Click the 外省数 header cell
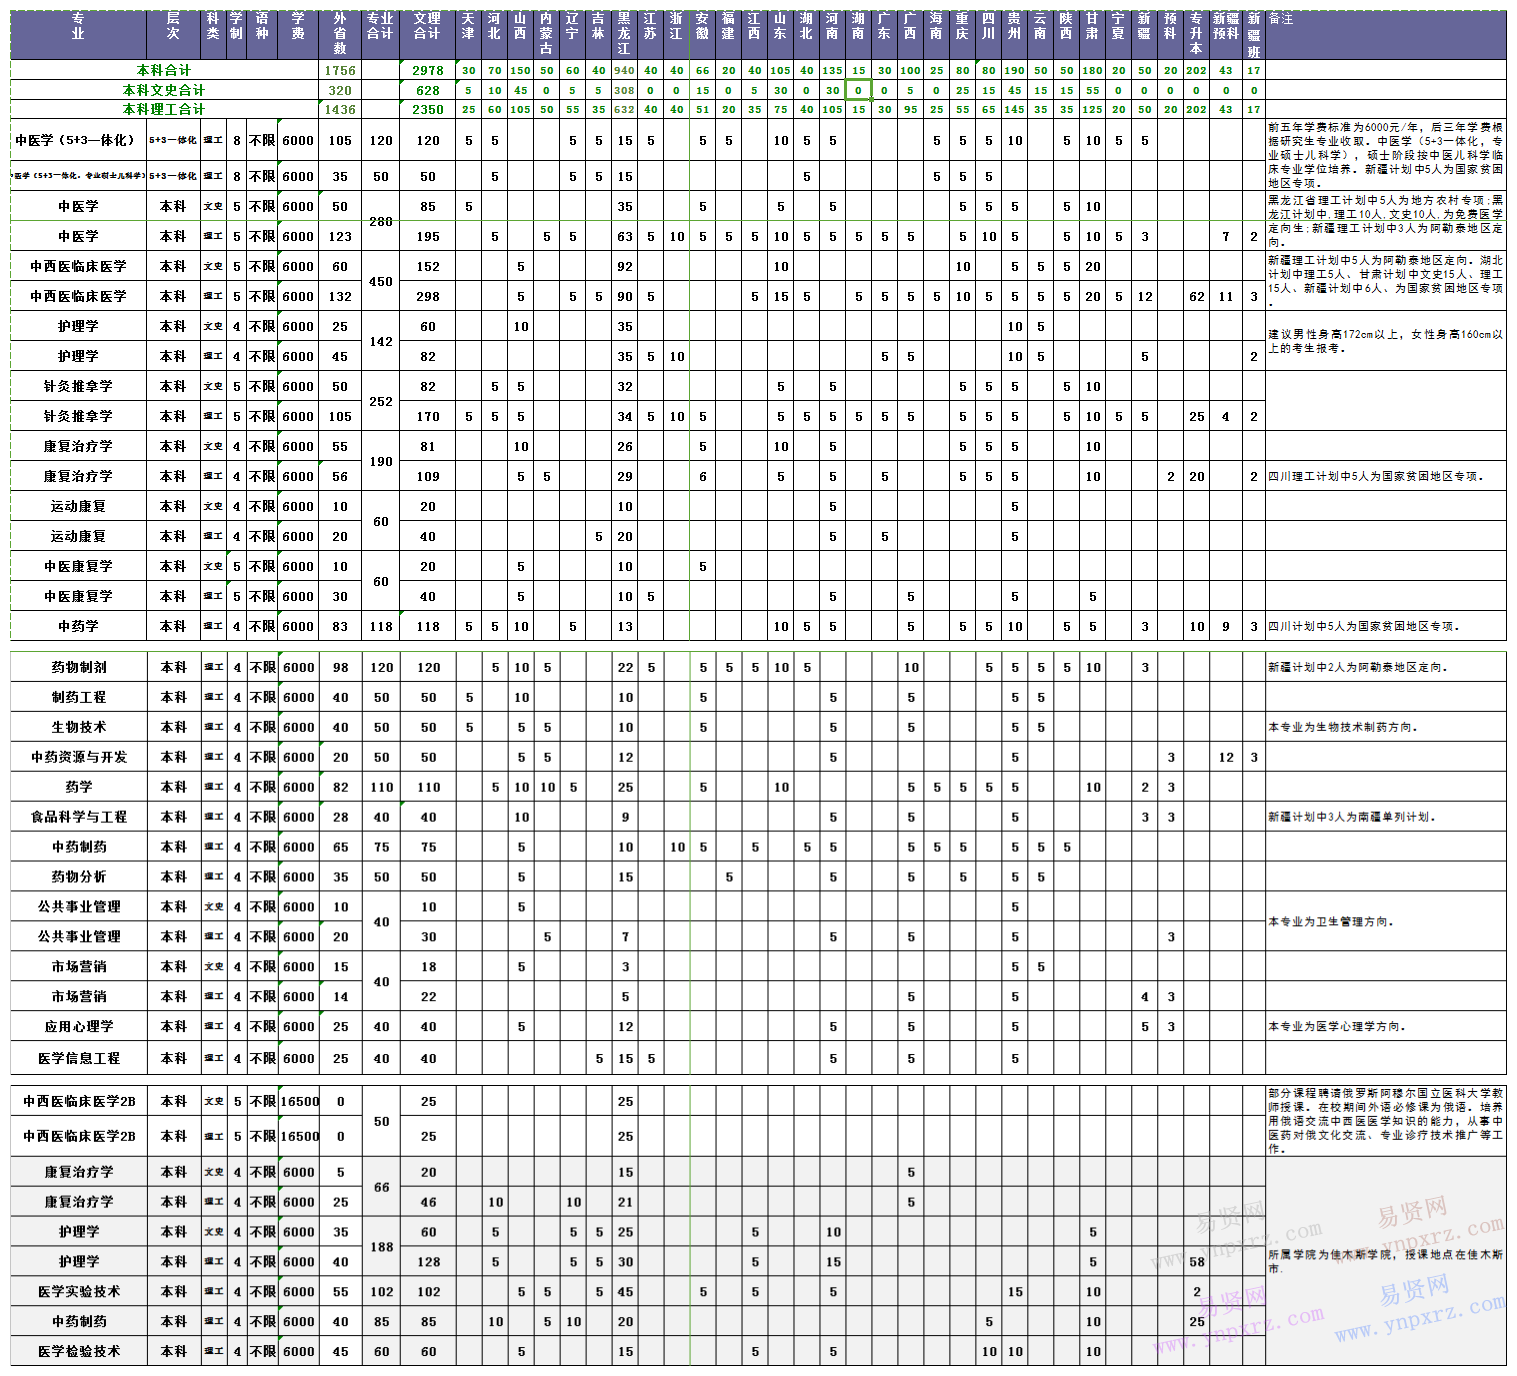This screenshot has height=1376, width=1517. tap(340, 35)
